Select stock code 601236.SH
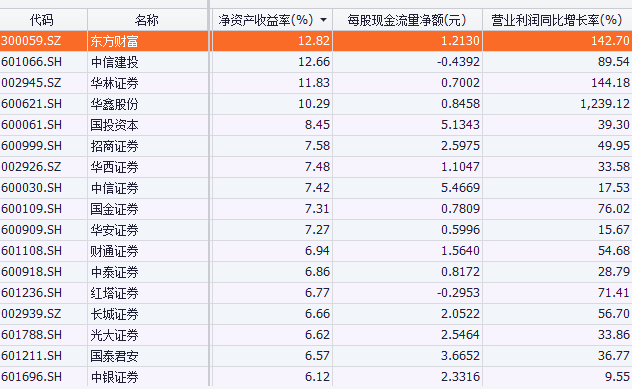Viewport: 632px width, 389px height. [31, 292]
